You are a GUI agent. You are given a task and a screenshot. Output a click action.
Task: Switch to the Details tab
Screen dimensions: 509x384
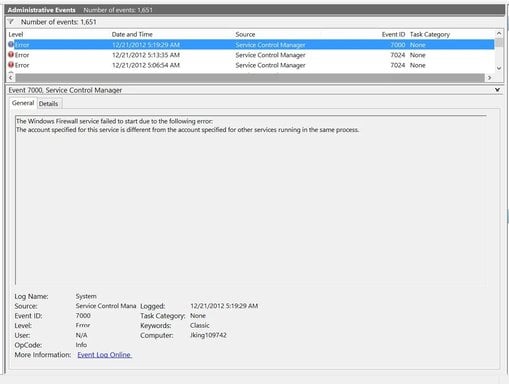[48, 104]
